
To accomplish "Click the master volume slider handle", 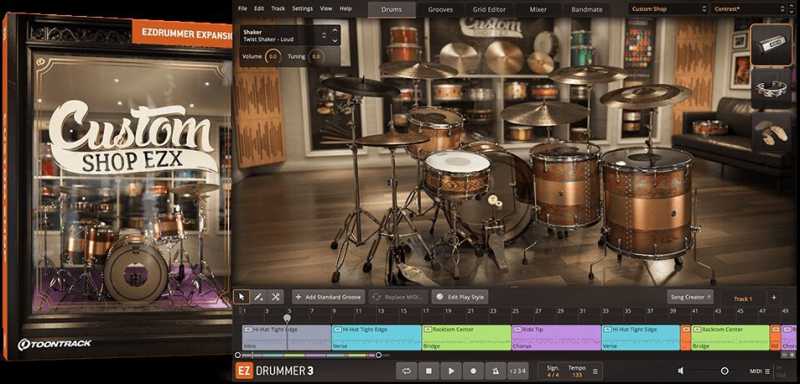I will (724, 371).
